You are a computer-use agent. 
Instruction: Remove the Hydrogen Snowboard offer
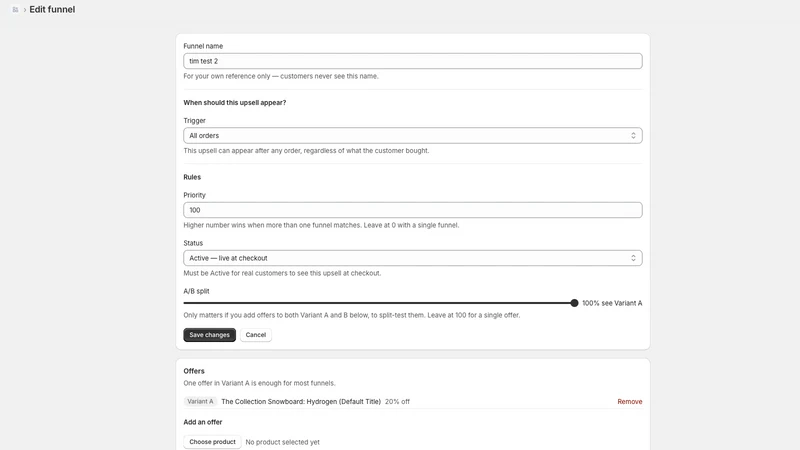click(630, 402)
